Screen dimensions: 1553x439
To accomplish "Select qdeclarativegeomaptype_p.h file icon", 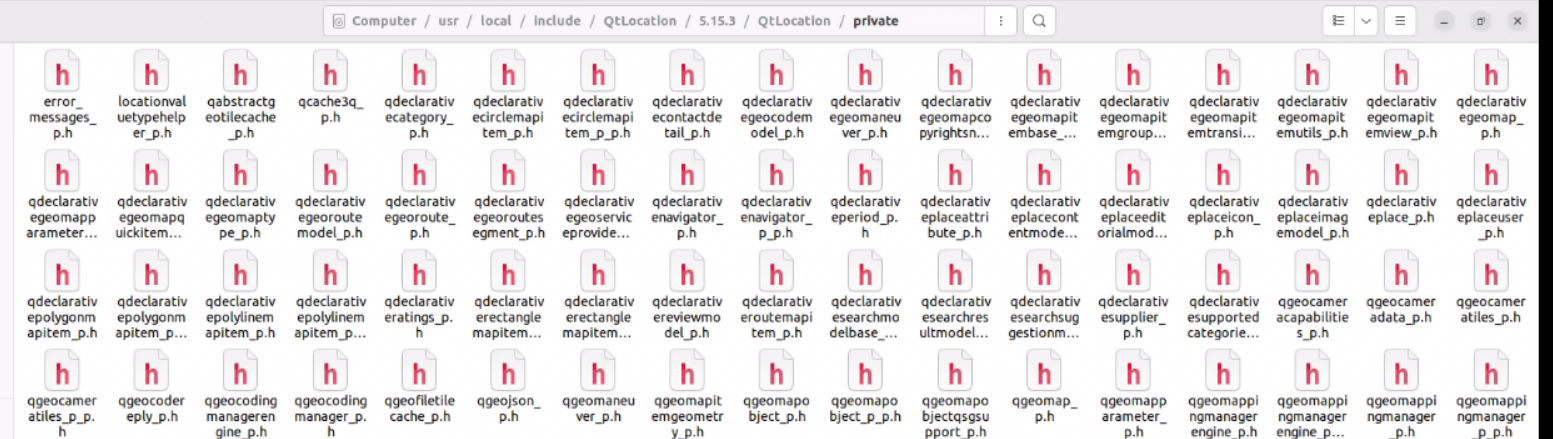I will pos(241,170).
